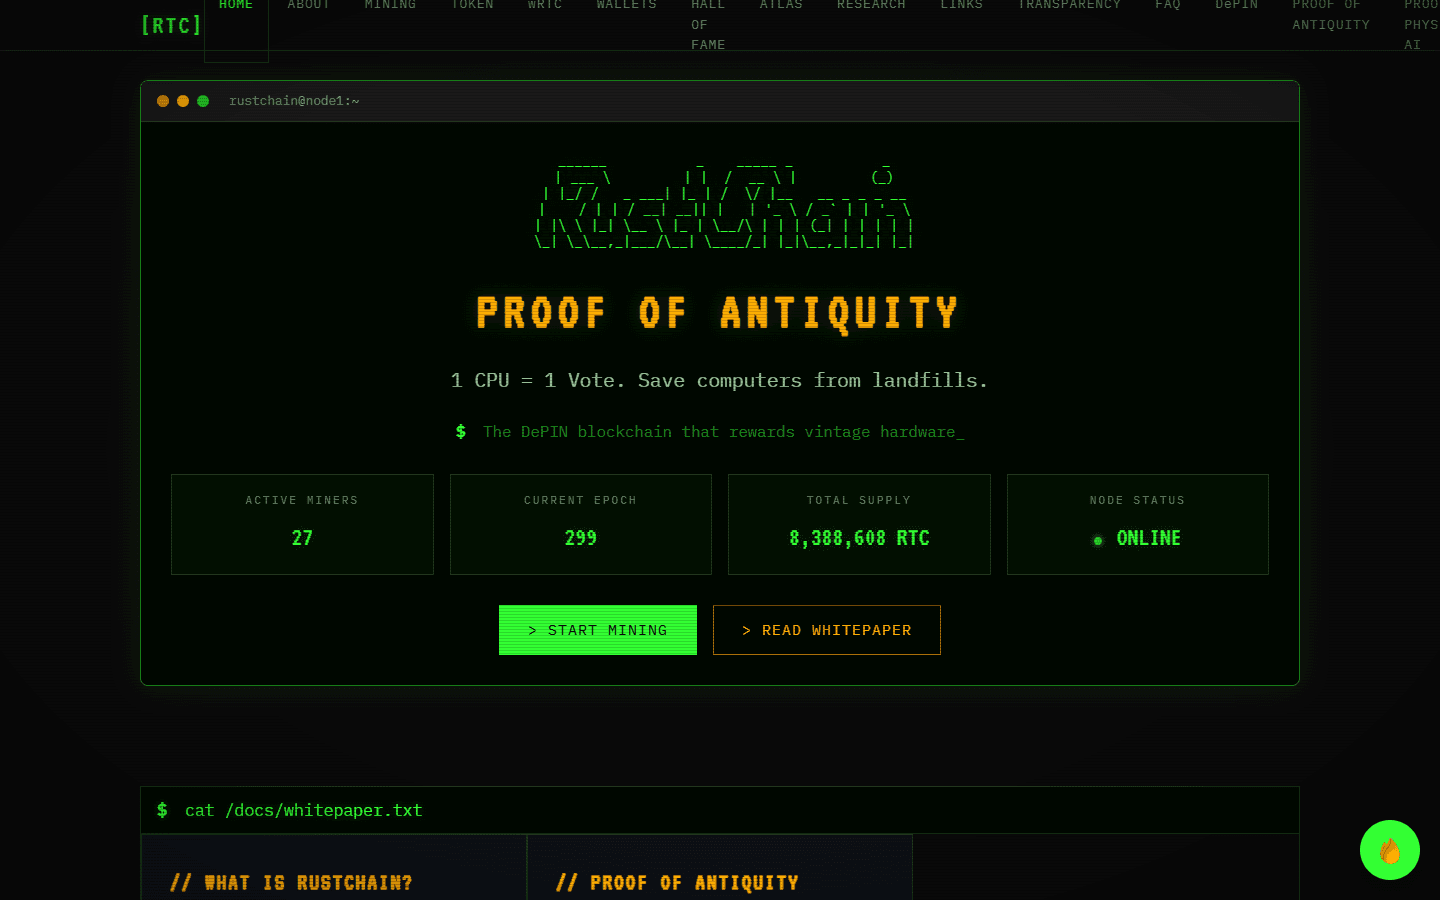Go to the ABOUT section
Screen dimensions: 1440x900
(x=309, y=5)
